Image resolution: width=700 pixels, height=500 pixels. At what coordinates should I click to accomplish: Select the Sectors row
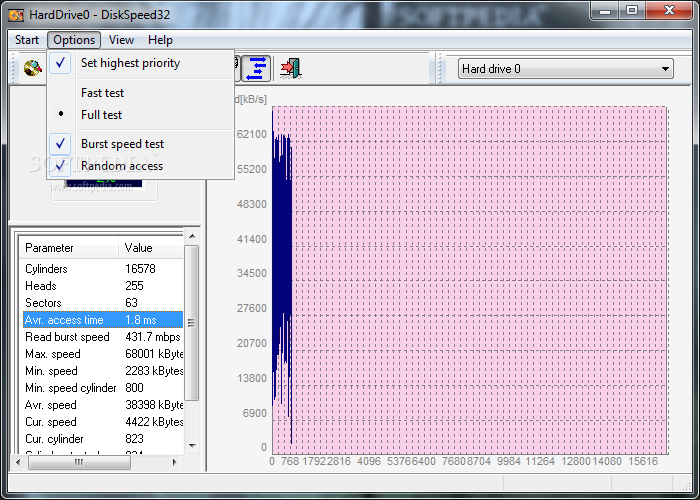[x=103, y=303]
